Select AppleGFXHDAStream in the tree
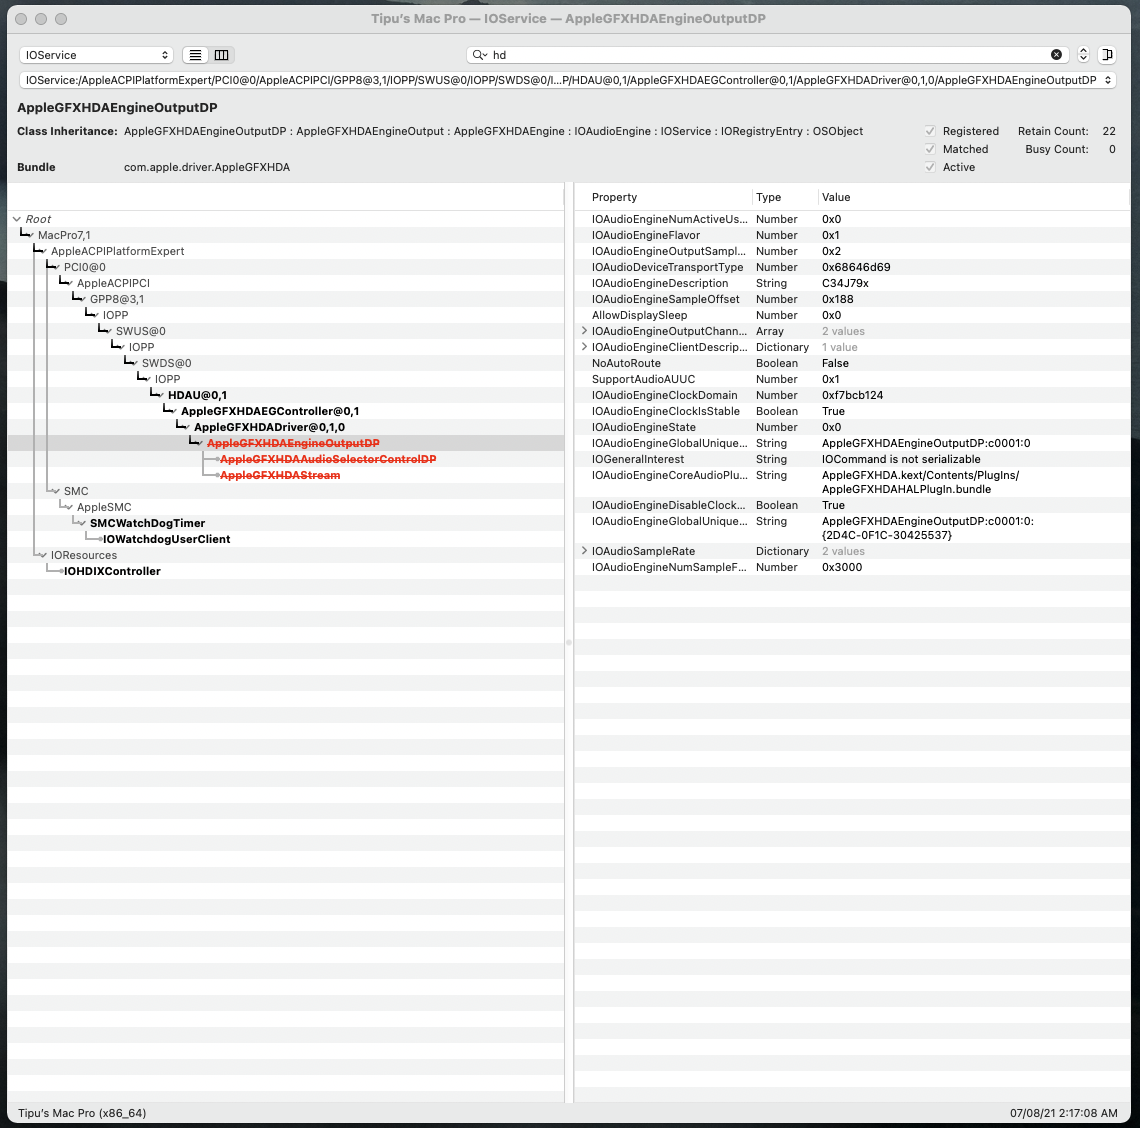The height and width of the screenshot is (1128, 1140). pyautogui.click(x=279, y=475)
